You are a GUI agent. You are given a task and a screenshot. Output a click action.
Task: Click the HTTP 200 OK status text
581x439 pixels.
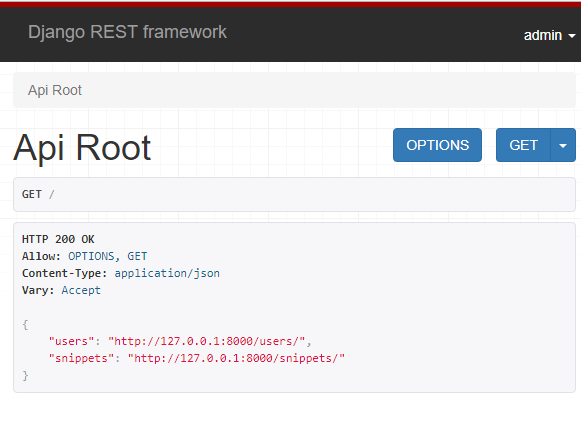58,239
